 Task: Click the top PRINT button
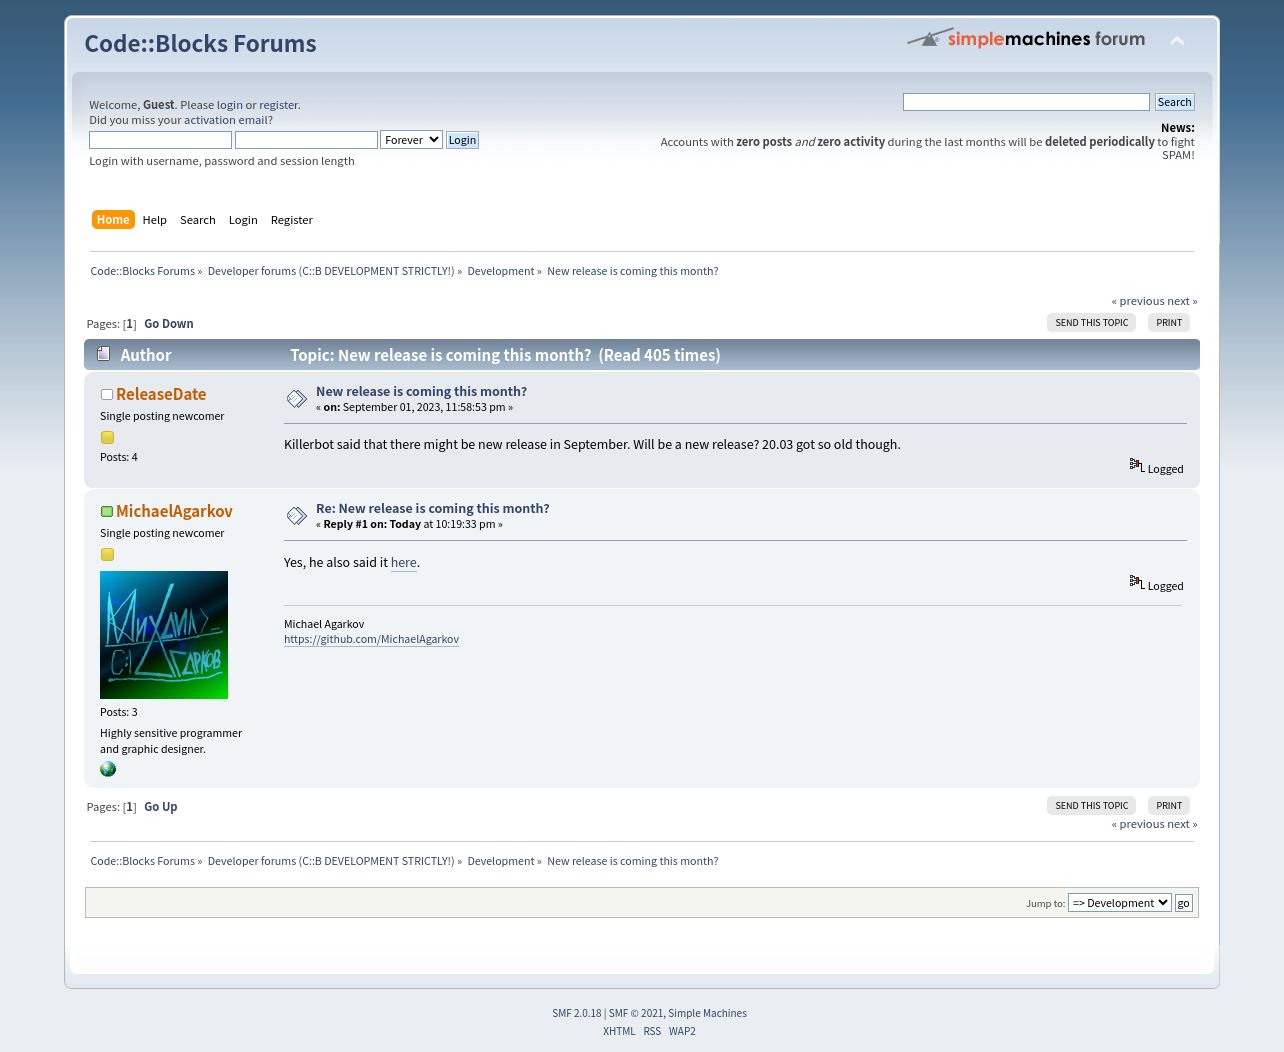[1169, 323]
